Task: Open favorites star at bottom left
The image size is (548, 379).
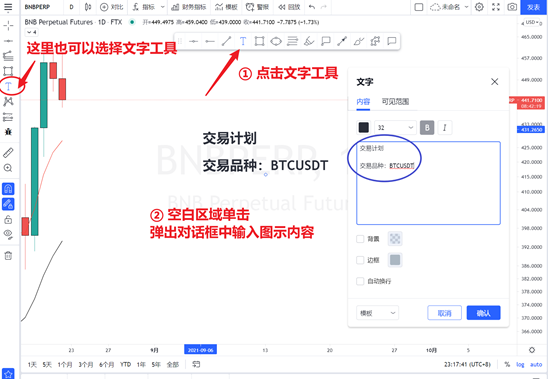Action: (8, 374)
